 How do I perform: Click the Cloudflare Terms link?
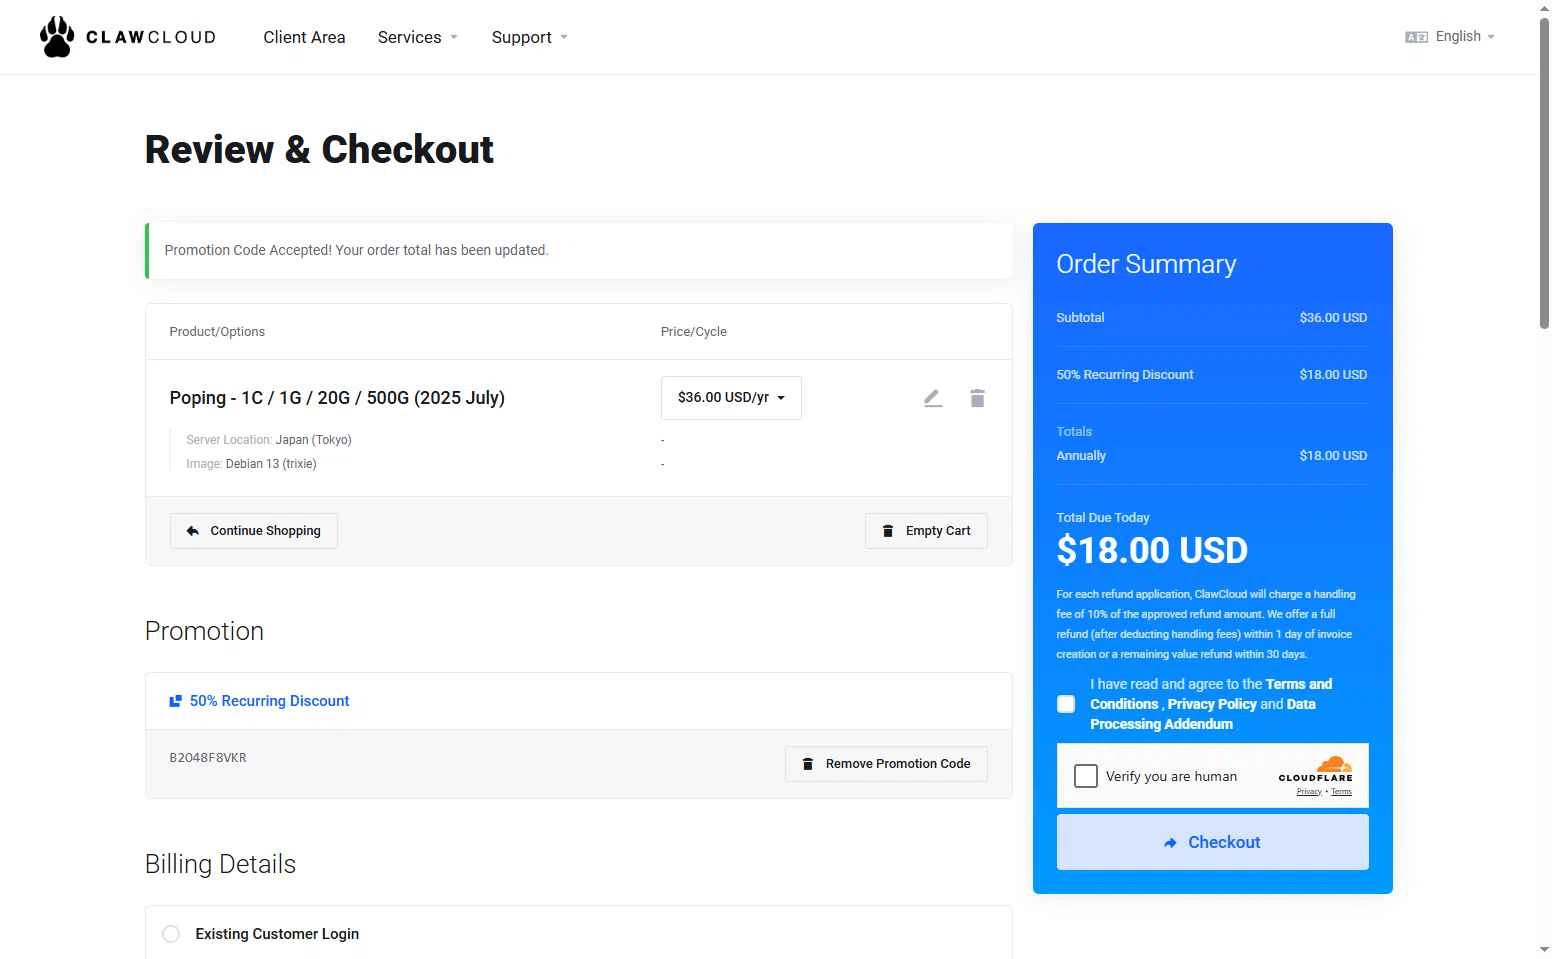tap(1341, 792)
